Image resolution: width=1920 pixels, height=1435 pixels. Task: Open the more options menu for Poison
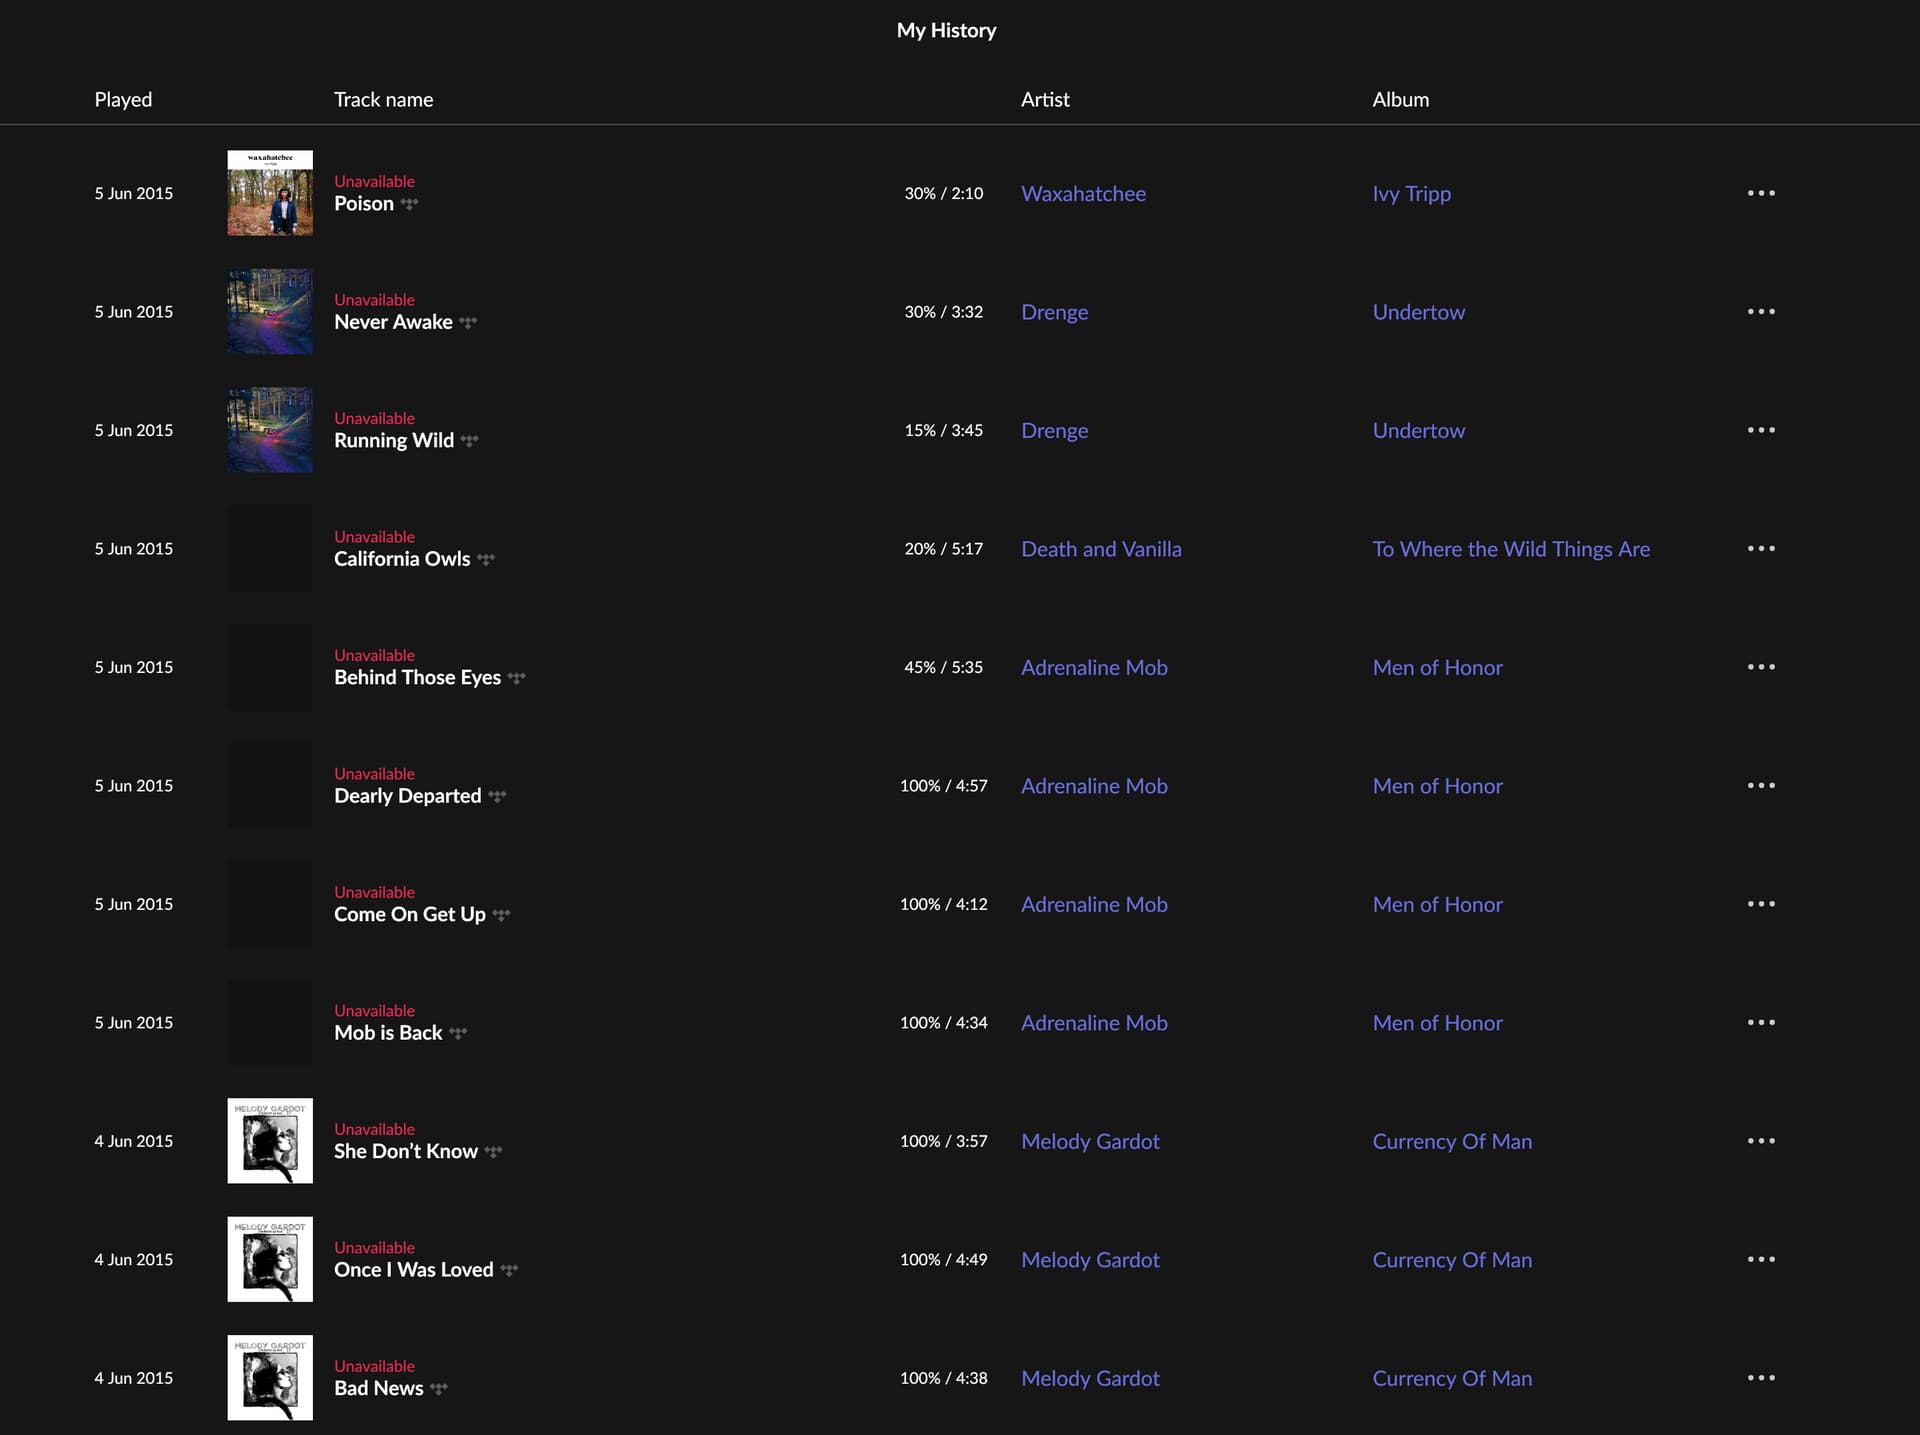click(x=1761, y=193)
